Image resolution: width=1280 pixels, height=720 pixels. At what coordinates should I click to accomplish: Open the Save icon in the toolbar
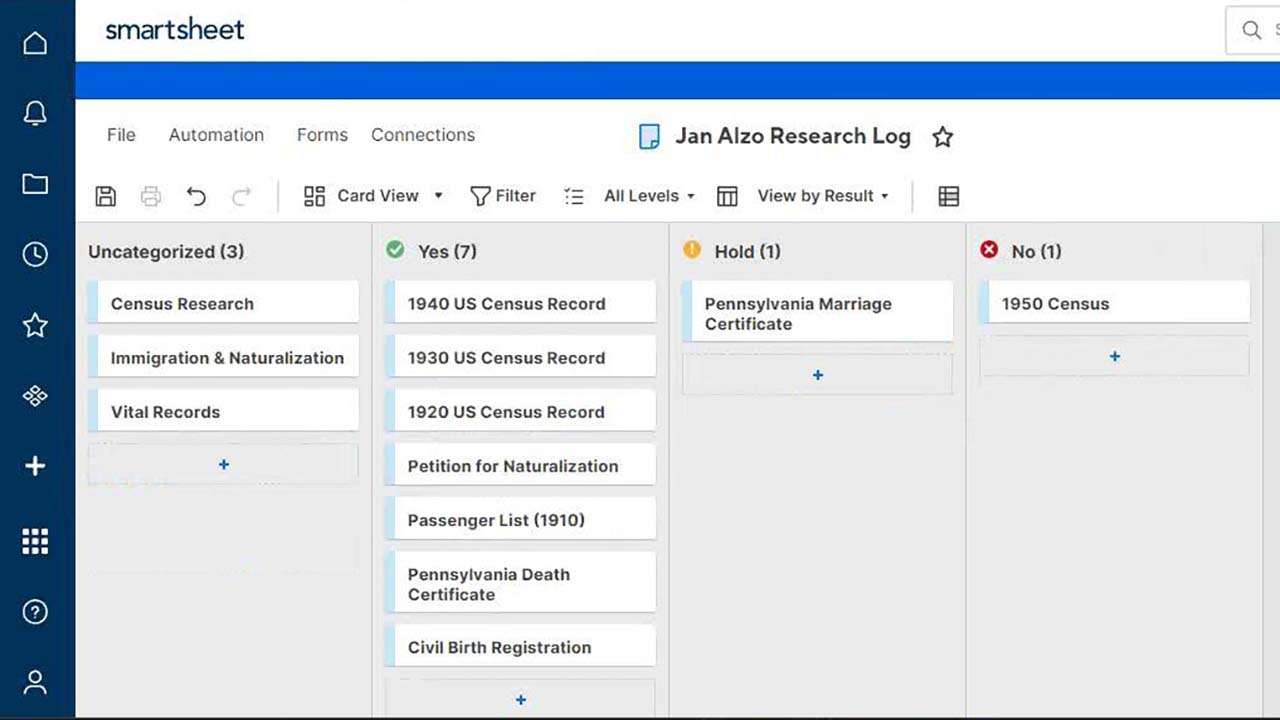(x=105, y=196)
